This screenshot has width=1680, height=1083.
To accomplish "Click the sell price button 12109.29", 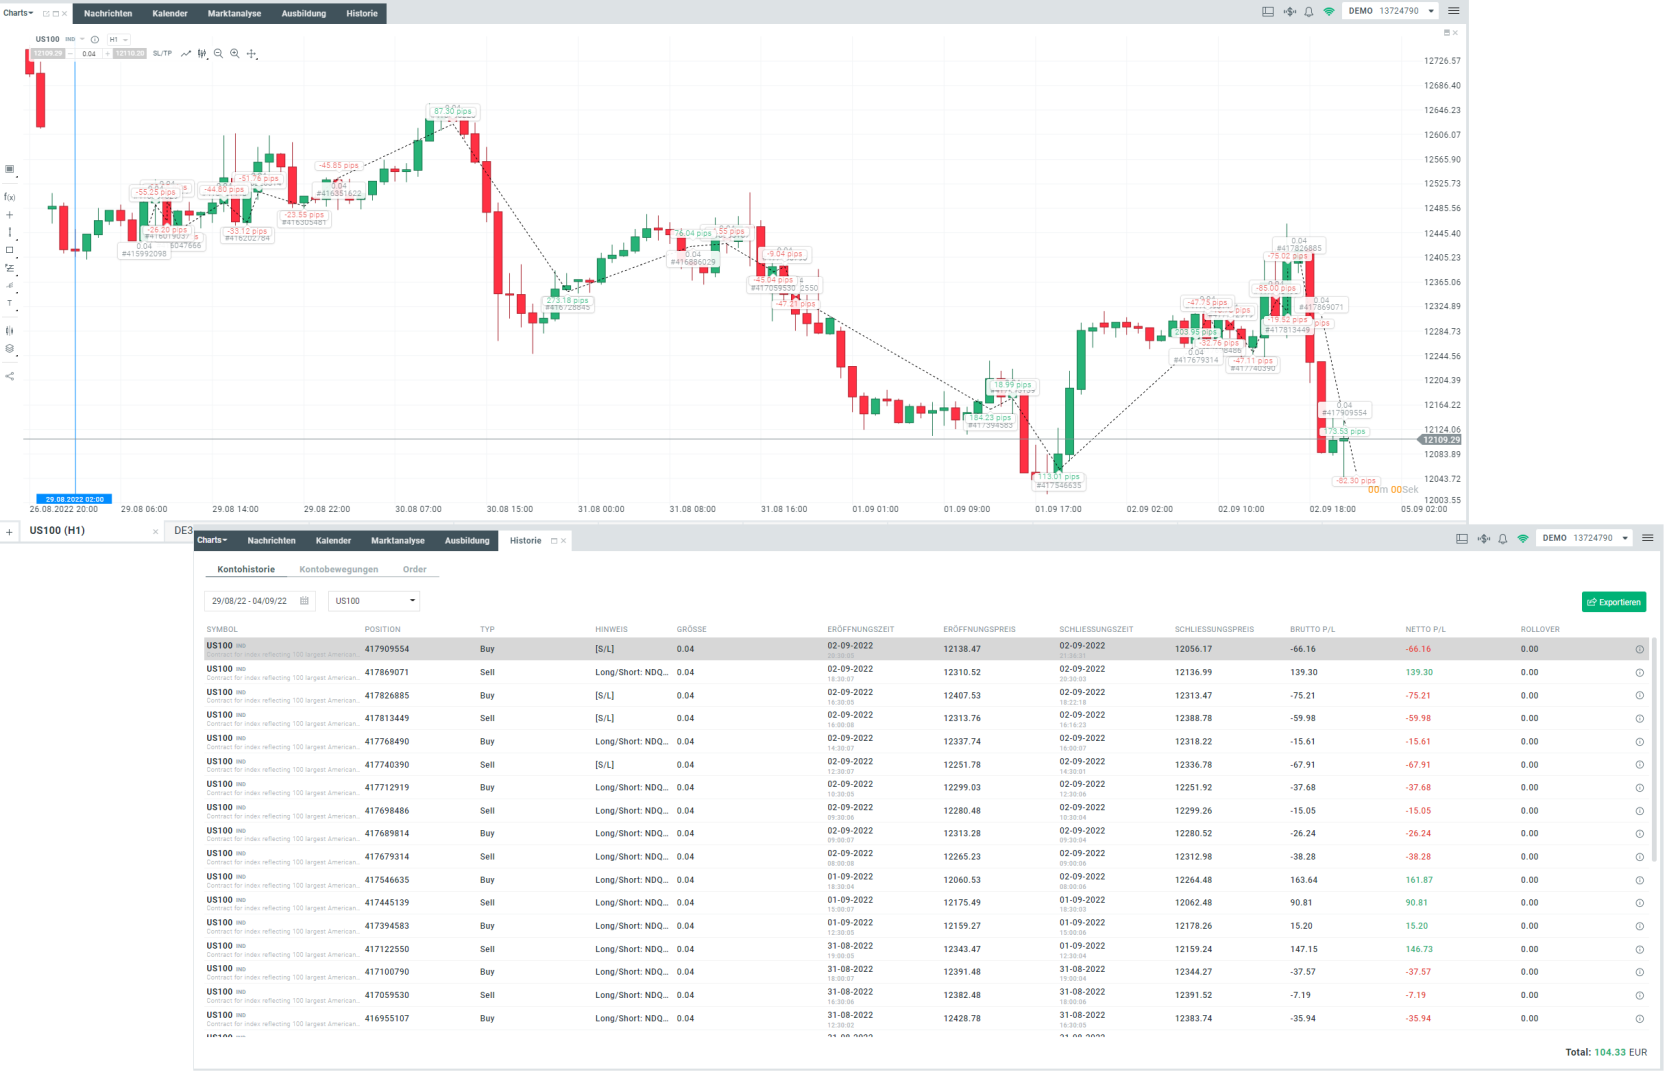I will pos(48,54).
